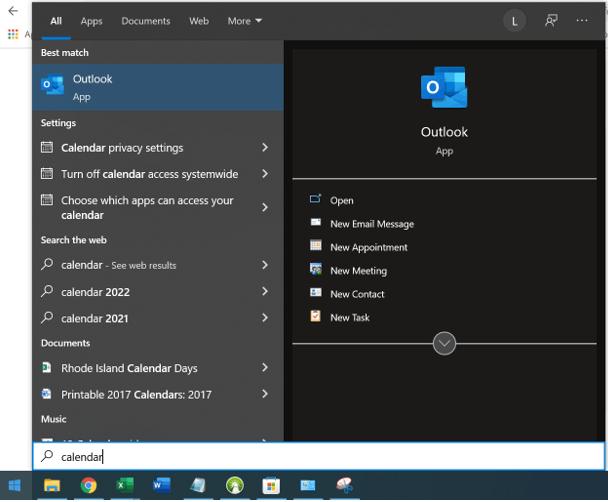
Task: Open the Microsoft Store taskbar icon
Action: click(x=271, y=486)
